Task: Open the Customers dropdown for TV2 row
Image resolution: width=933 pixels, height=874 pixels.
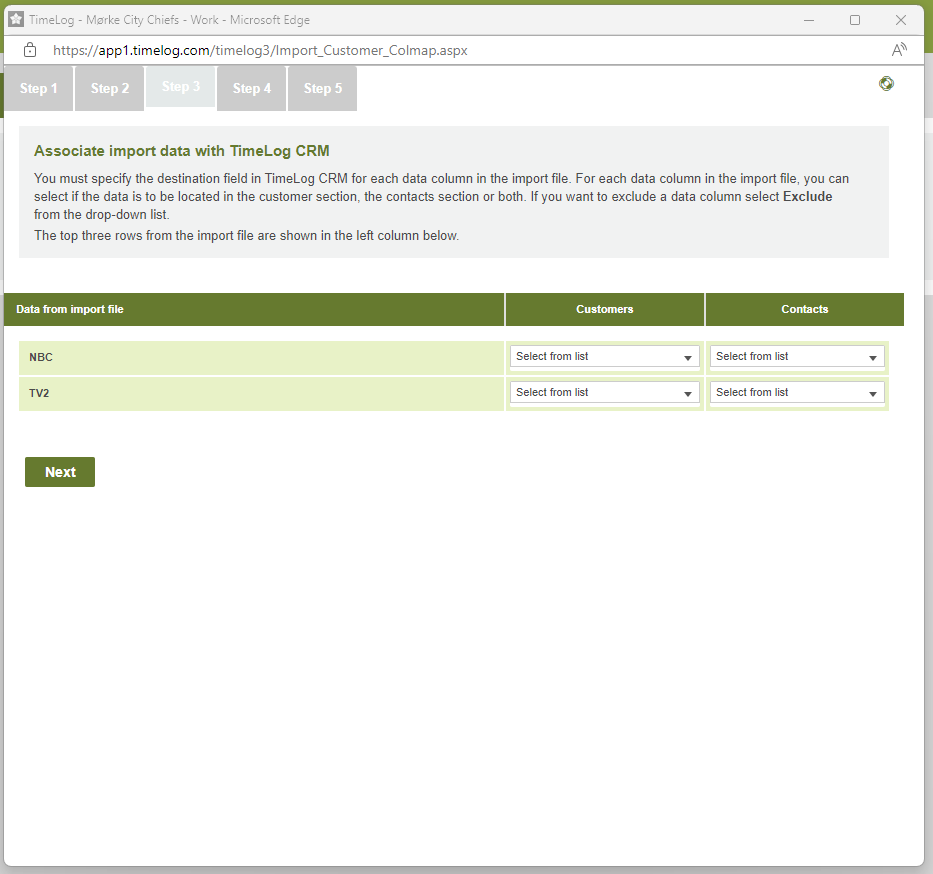Action: tap(605, 393)
